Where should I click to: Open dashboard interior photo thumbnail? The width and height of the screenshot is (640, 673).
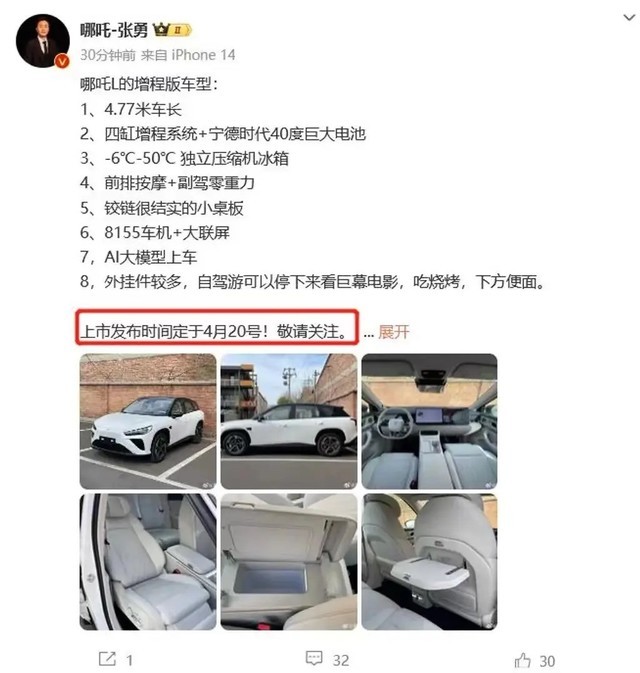tap(429, 421)
